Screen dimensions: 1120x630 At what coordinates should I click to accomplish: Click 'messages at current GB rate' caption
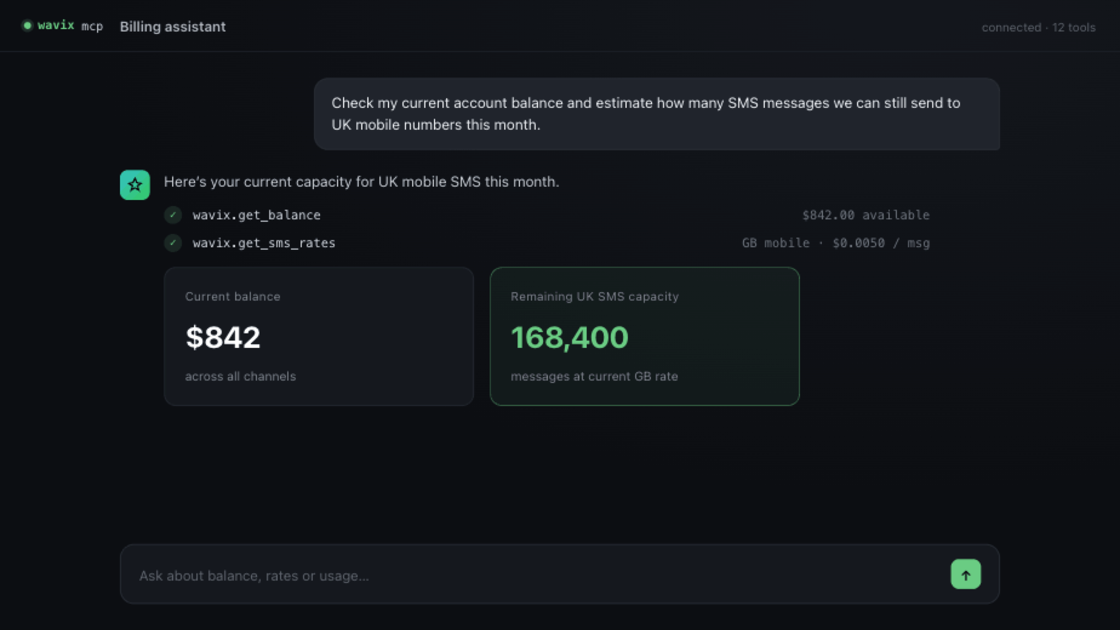(x=594, y=376)
